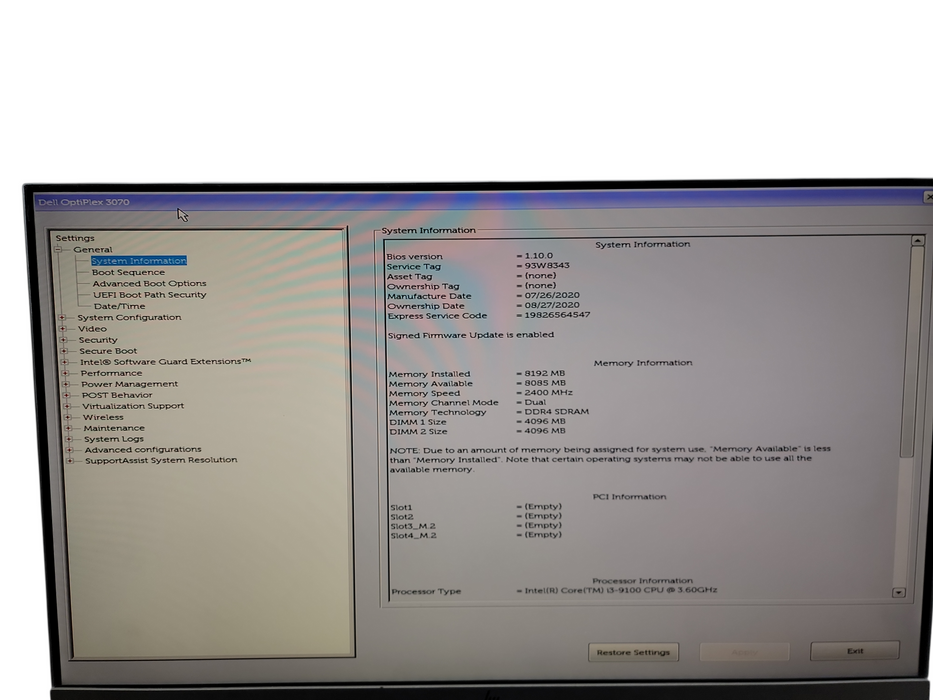933x700 pixels.
Task: Click Signed Firmware Update is enabled text
Action: (471, 335)
